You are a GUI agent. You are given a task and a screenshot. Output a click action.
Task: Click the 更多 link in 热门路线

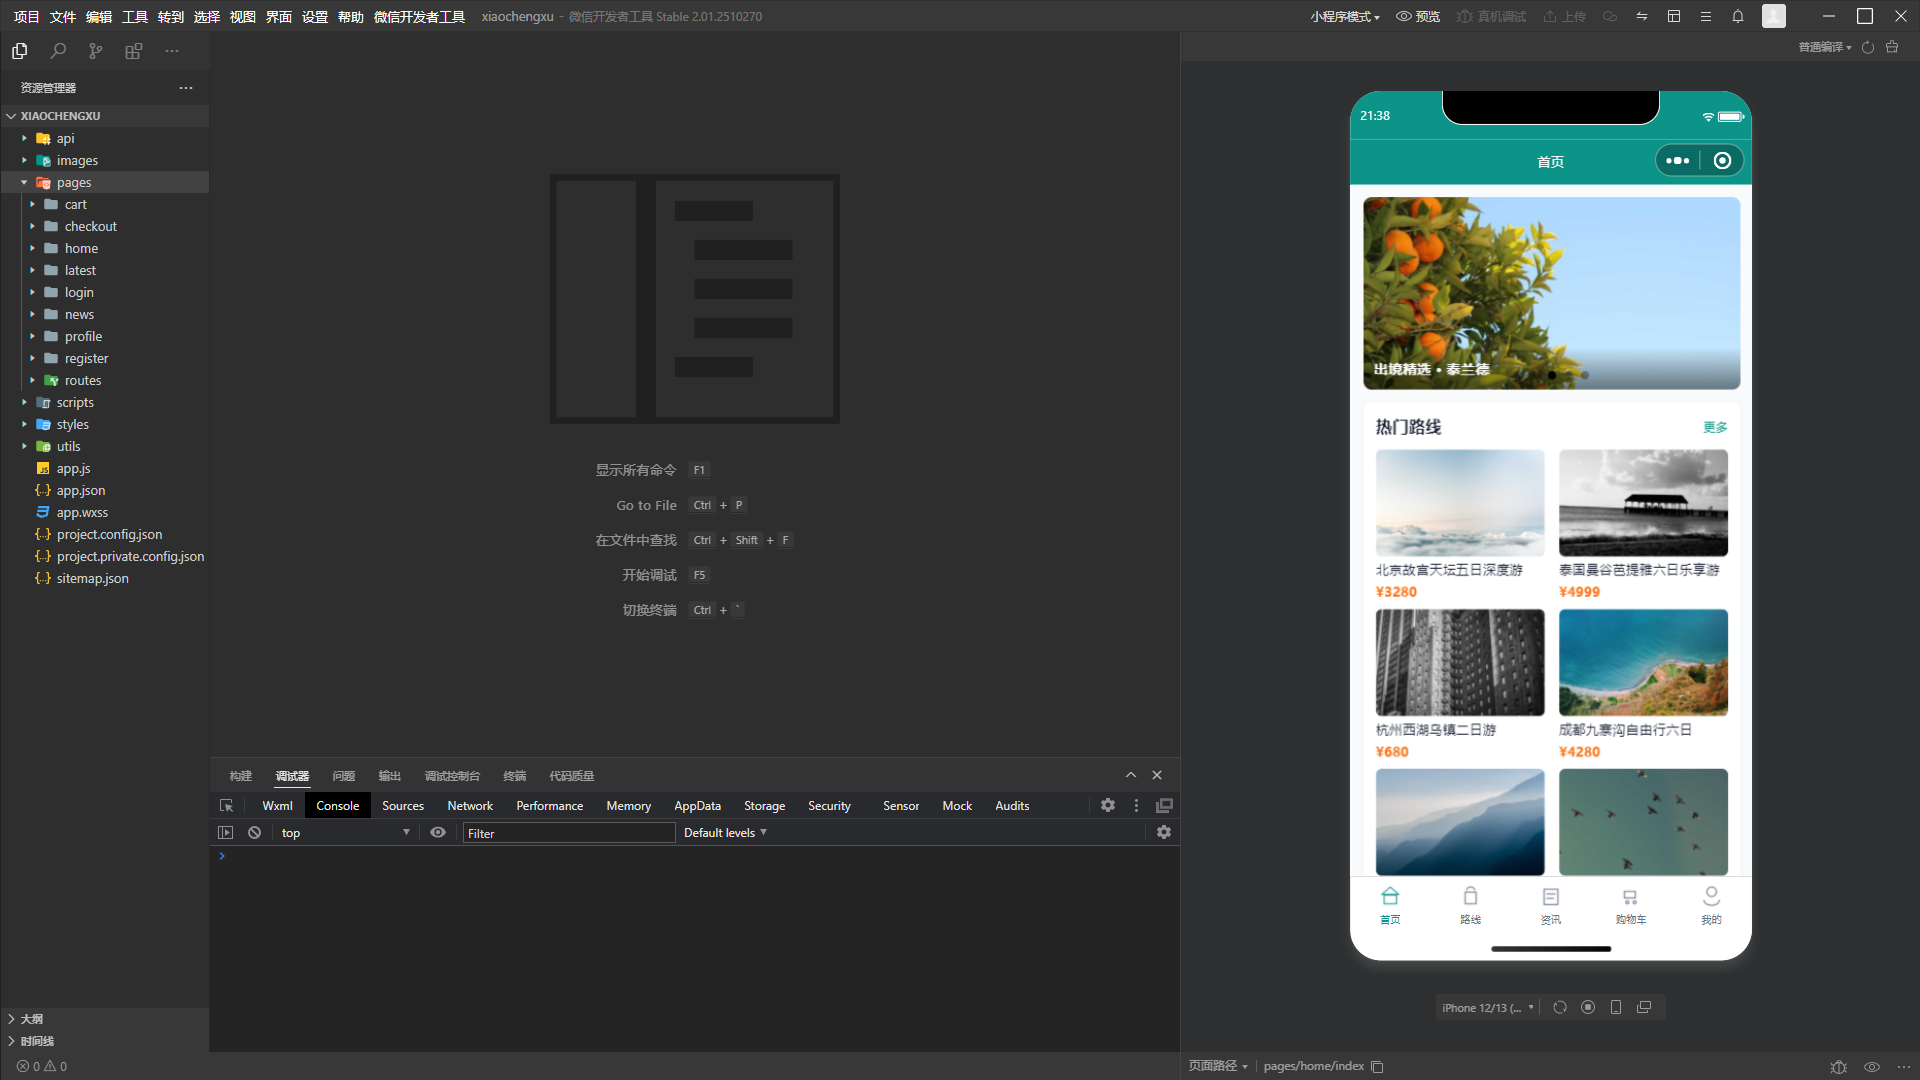click(x=1715, y=427)
